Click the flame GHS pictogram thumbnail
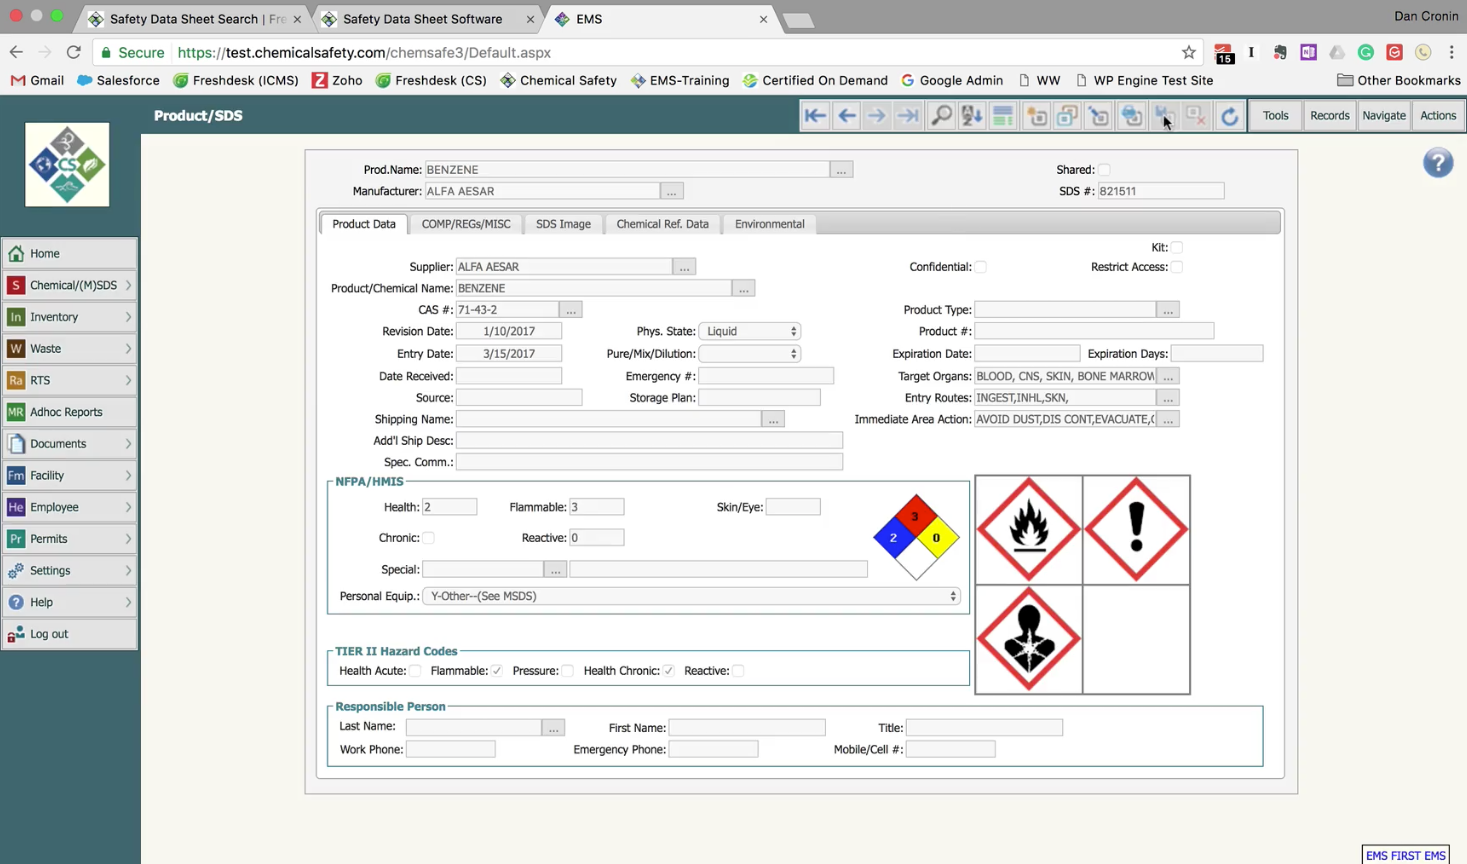The image size is (1467, 864). pos(1028,529)
